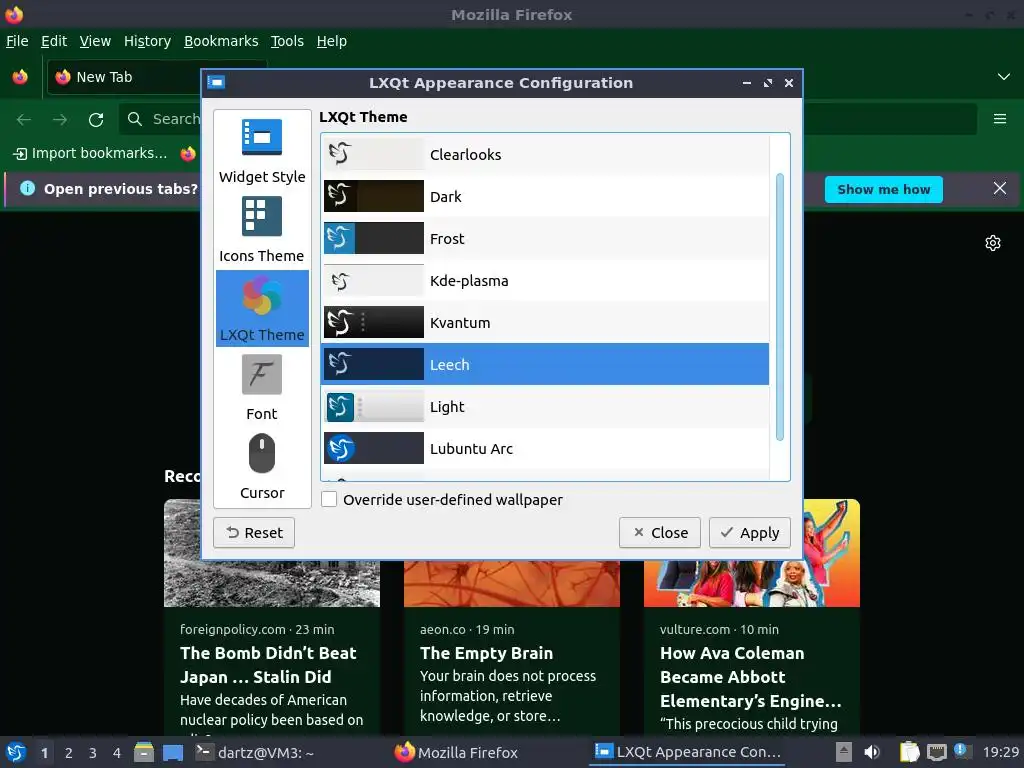
Task: Open the Firefox Tools menu
Action: [x=287, y=41]
